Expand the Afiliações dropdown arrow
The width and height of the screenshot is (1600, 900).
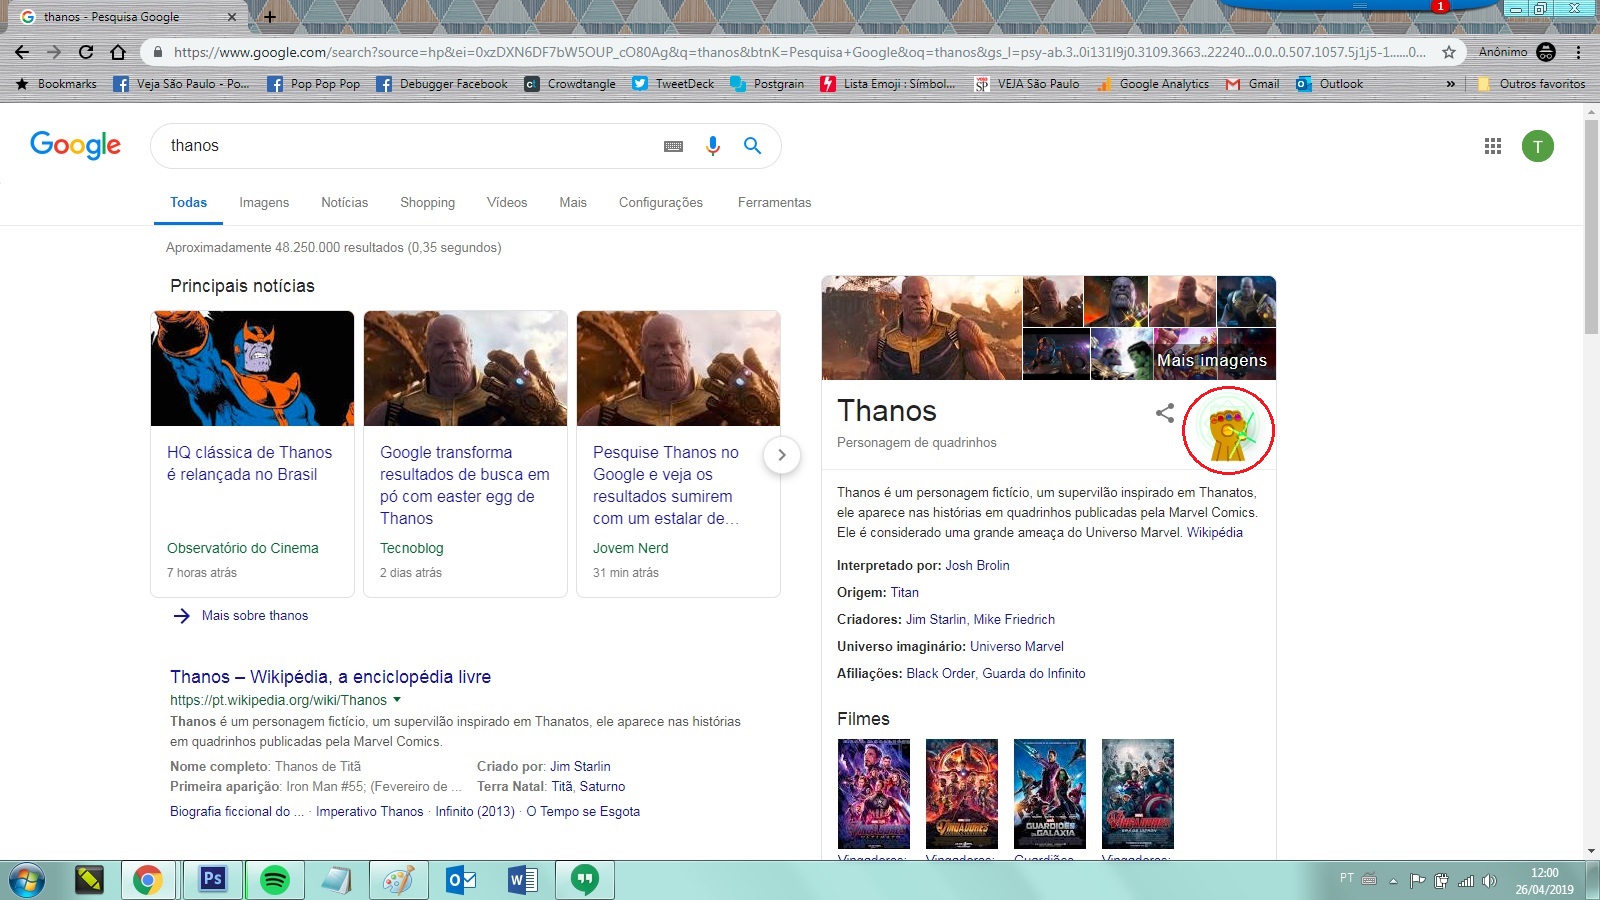tap(1096, 673)
